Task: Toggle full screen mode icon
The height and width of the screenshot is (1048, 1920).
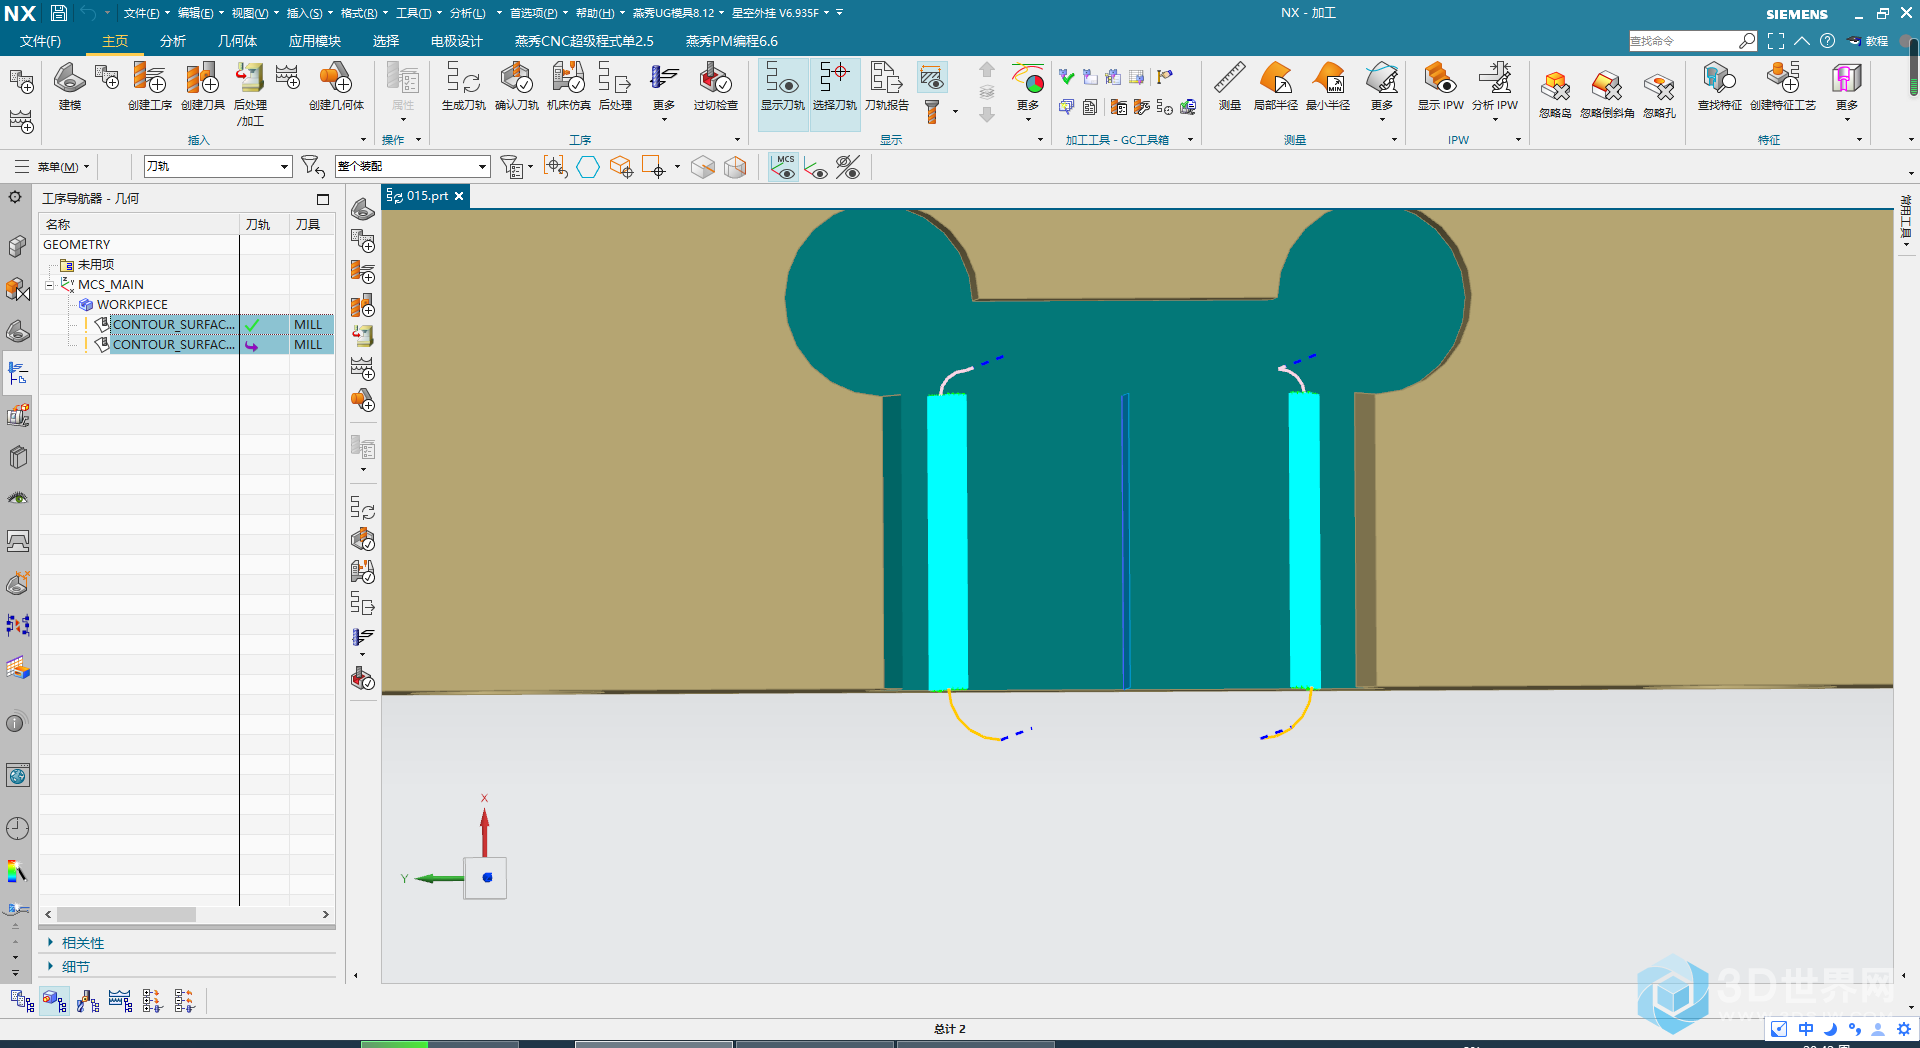Action: [1776, 41]
